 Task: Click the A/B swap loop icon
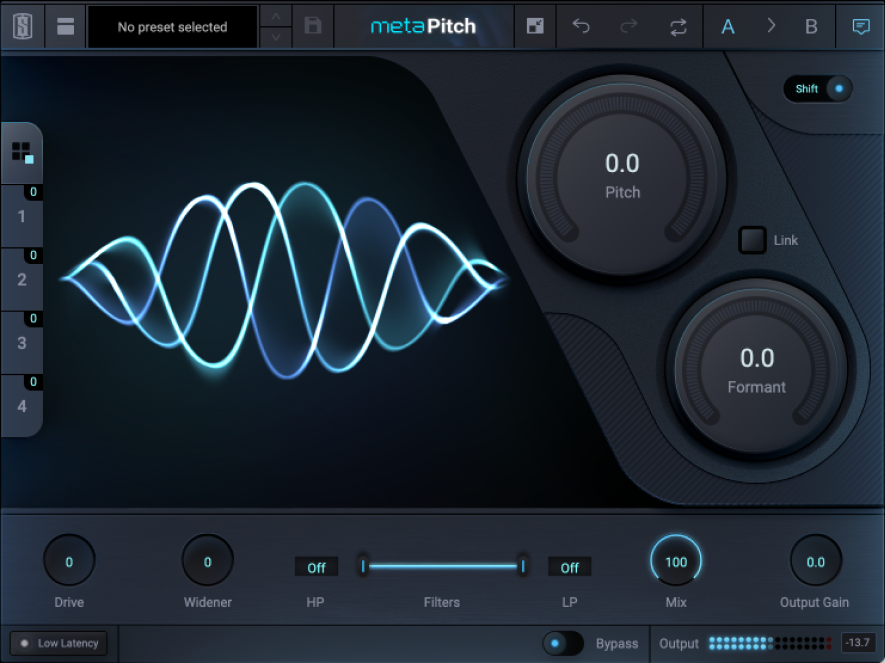pos(678,27)
